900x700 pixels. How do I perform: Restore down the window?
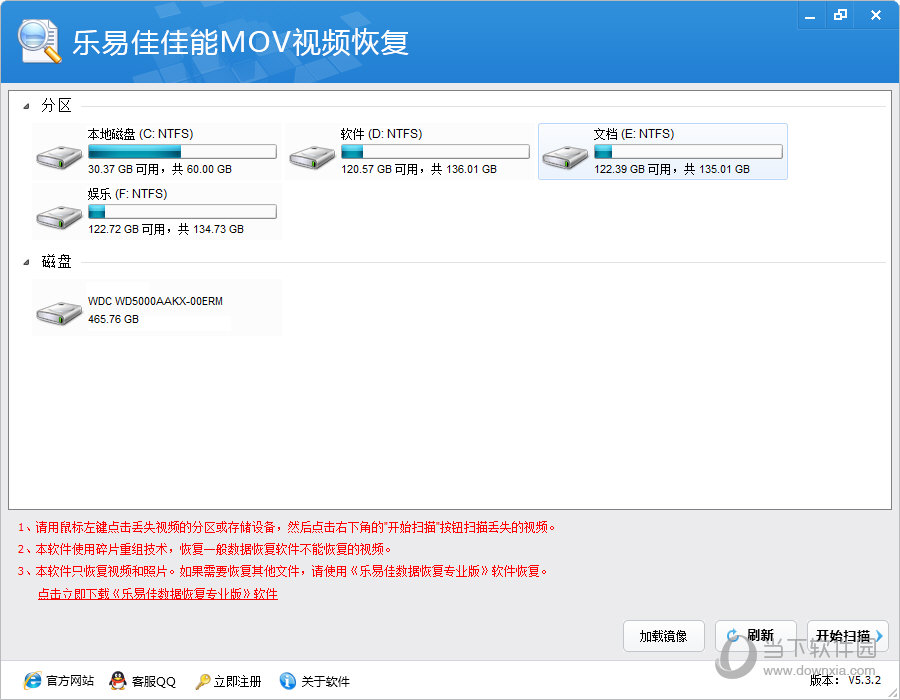840,15
